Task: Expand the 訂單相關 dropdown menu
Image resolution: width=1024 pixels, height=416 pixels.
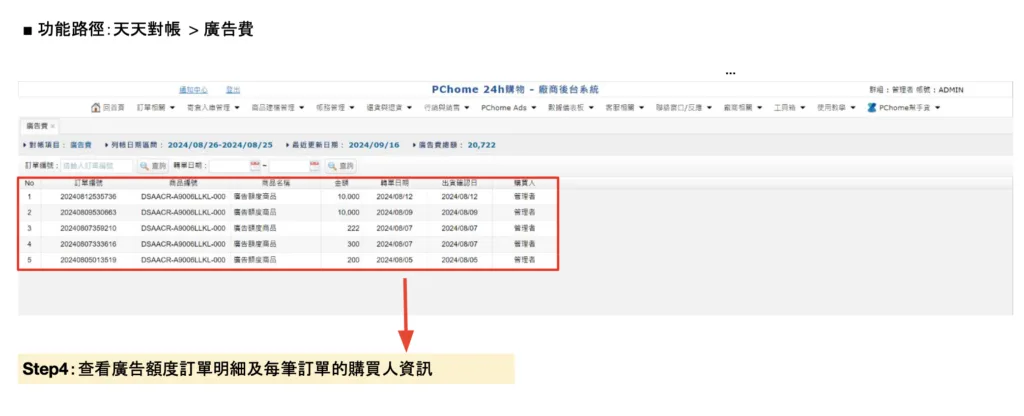Action: tap(154, 107)
